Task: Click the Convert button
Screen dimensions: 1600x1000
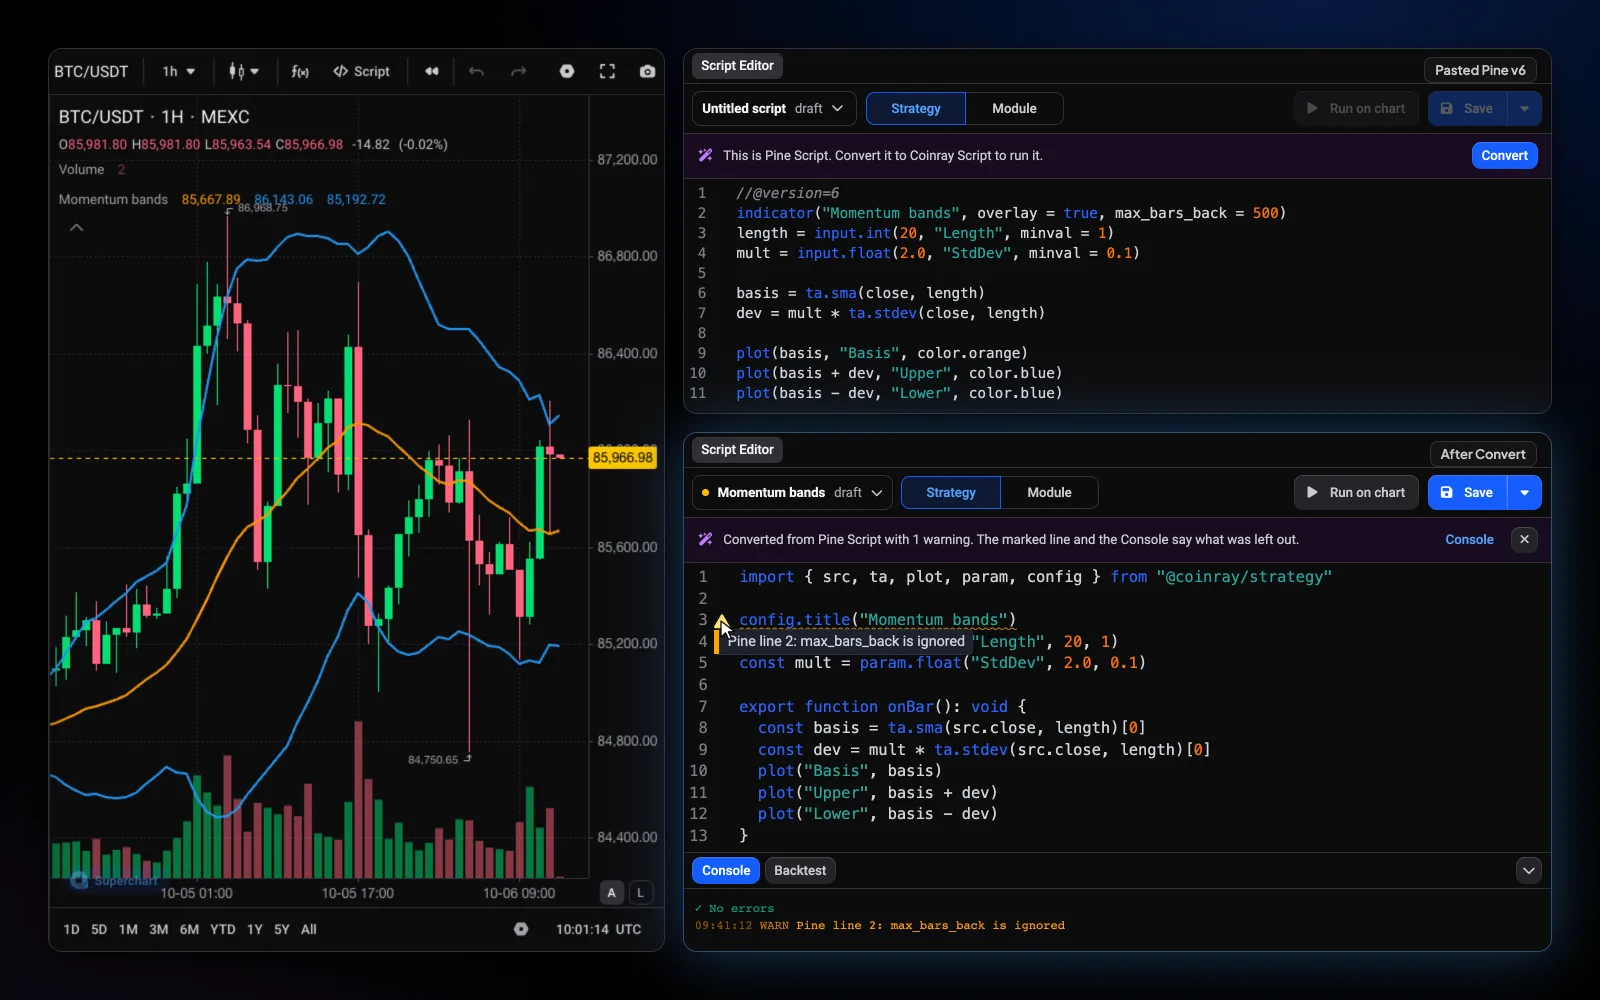Action: pos(1504,155)
